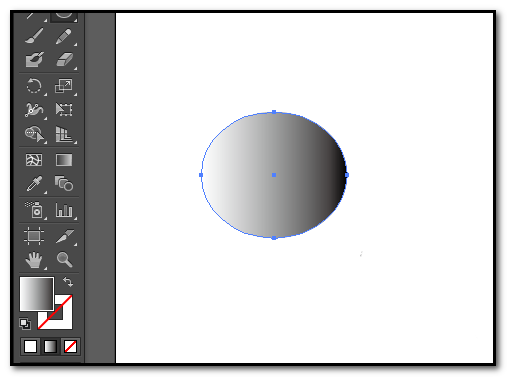Click the bottom anchor point of the ellipse
The height and width of the screenshot is (377, 507).
[274, 238]
